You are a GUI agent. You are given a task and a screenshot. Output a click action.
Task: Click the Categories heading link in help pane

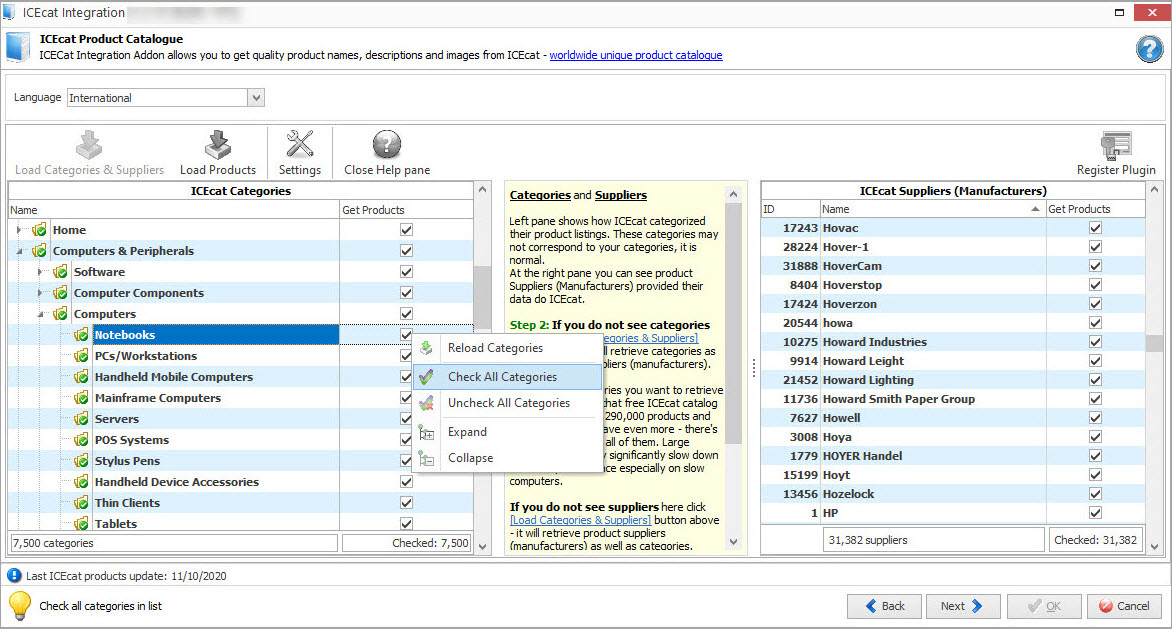(x=540, y=195)
